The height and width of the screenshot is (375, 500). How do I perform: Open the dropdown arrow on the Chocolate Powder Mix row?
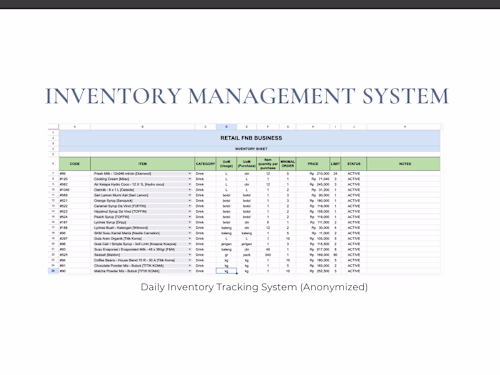(x=190, y=266)
